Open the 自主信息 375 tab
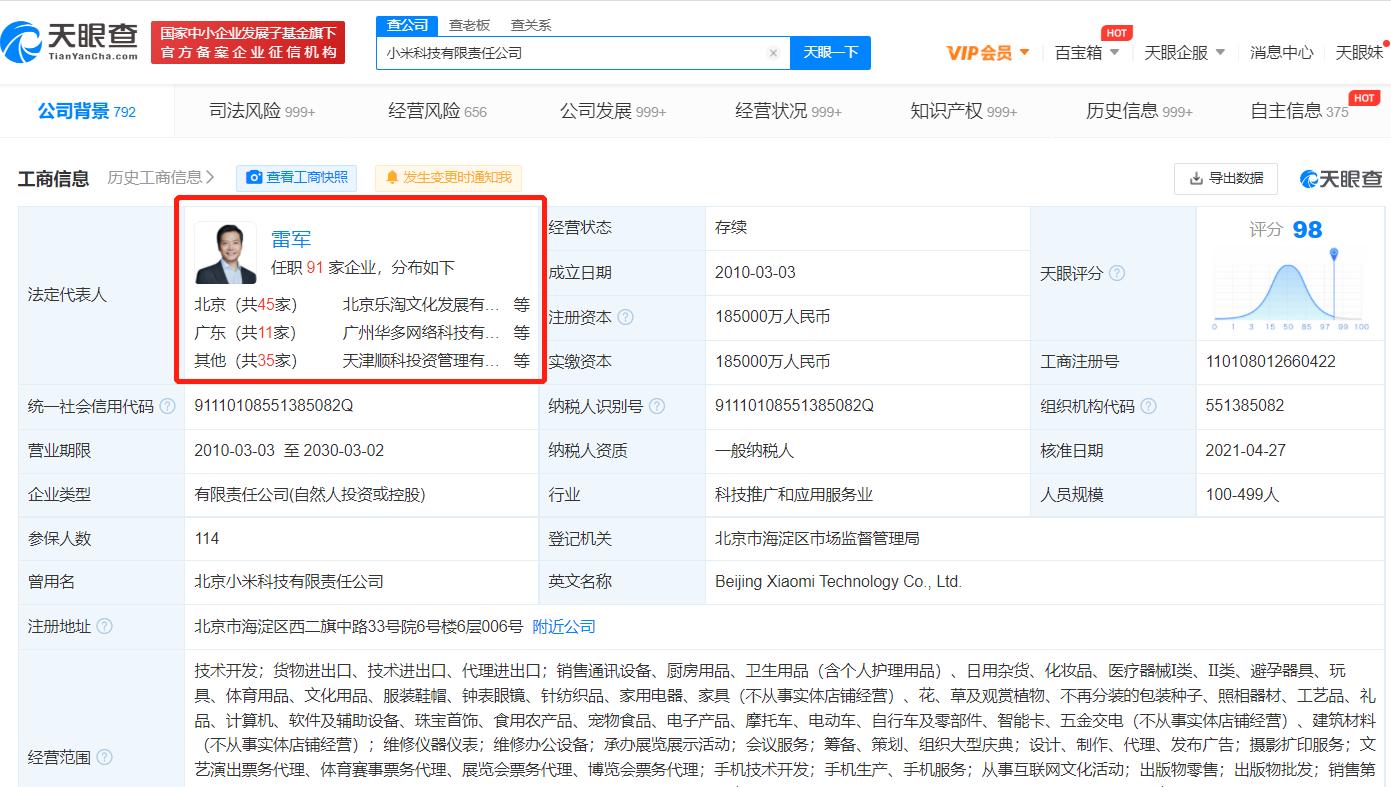 coord(1299,111)
